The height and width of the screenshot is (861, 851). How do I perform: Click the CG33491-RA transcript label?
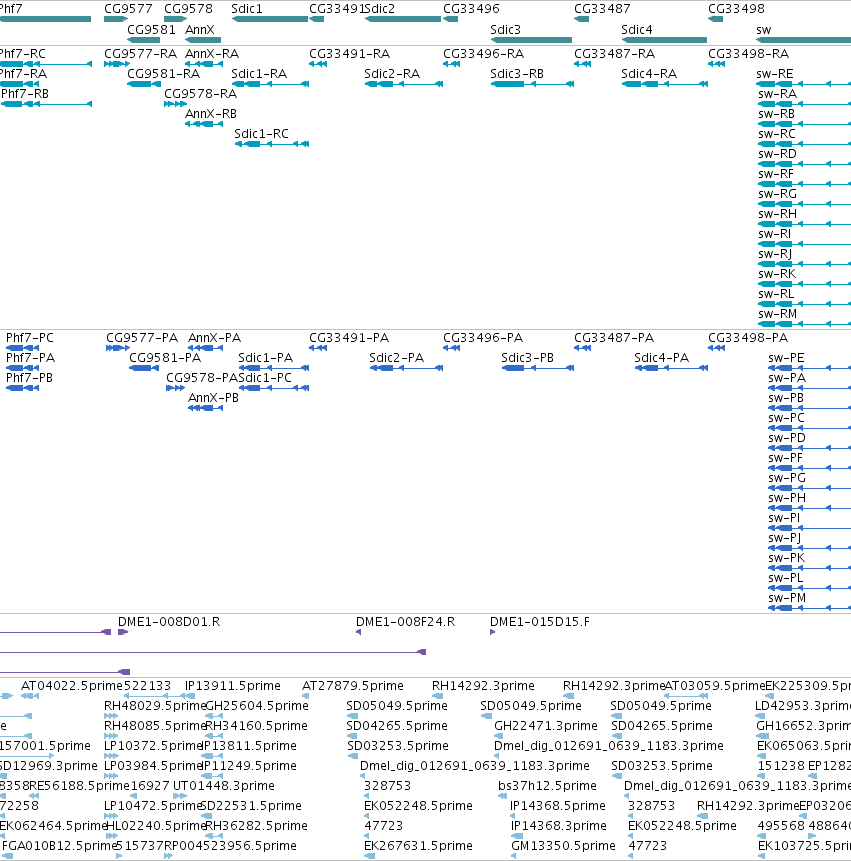pos(350,54)
